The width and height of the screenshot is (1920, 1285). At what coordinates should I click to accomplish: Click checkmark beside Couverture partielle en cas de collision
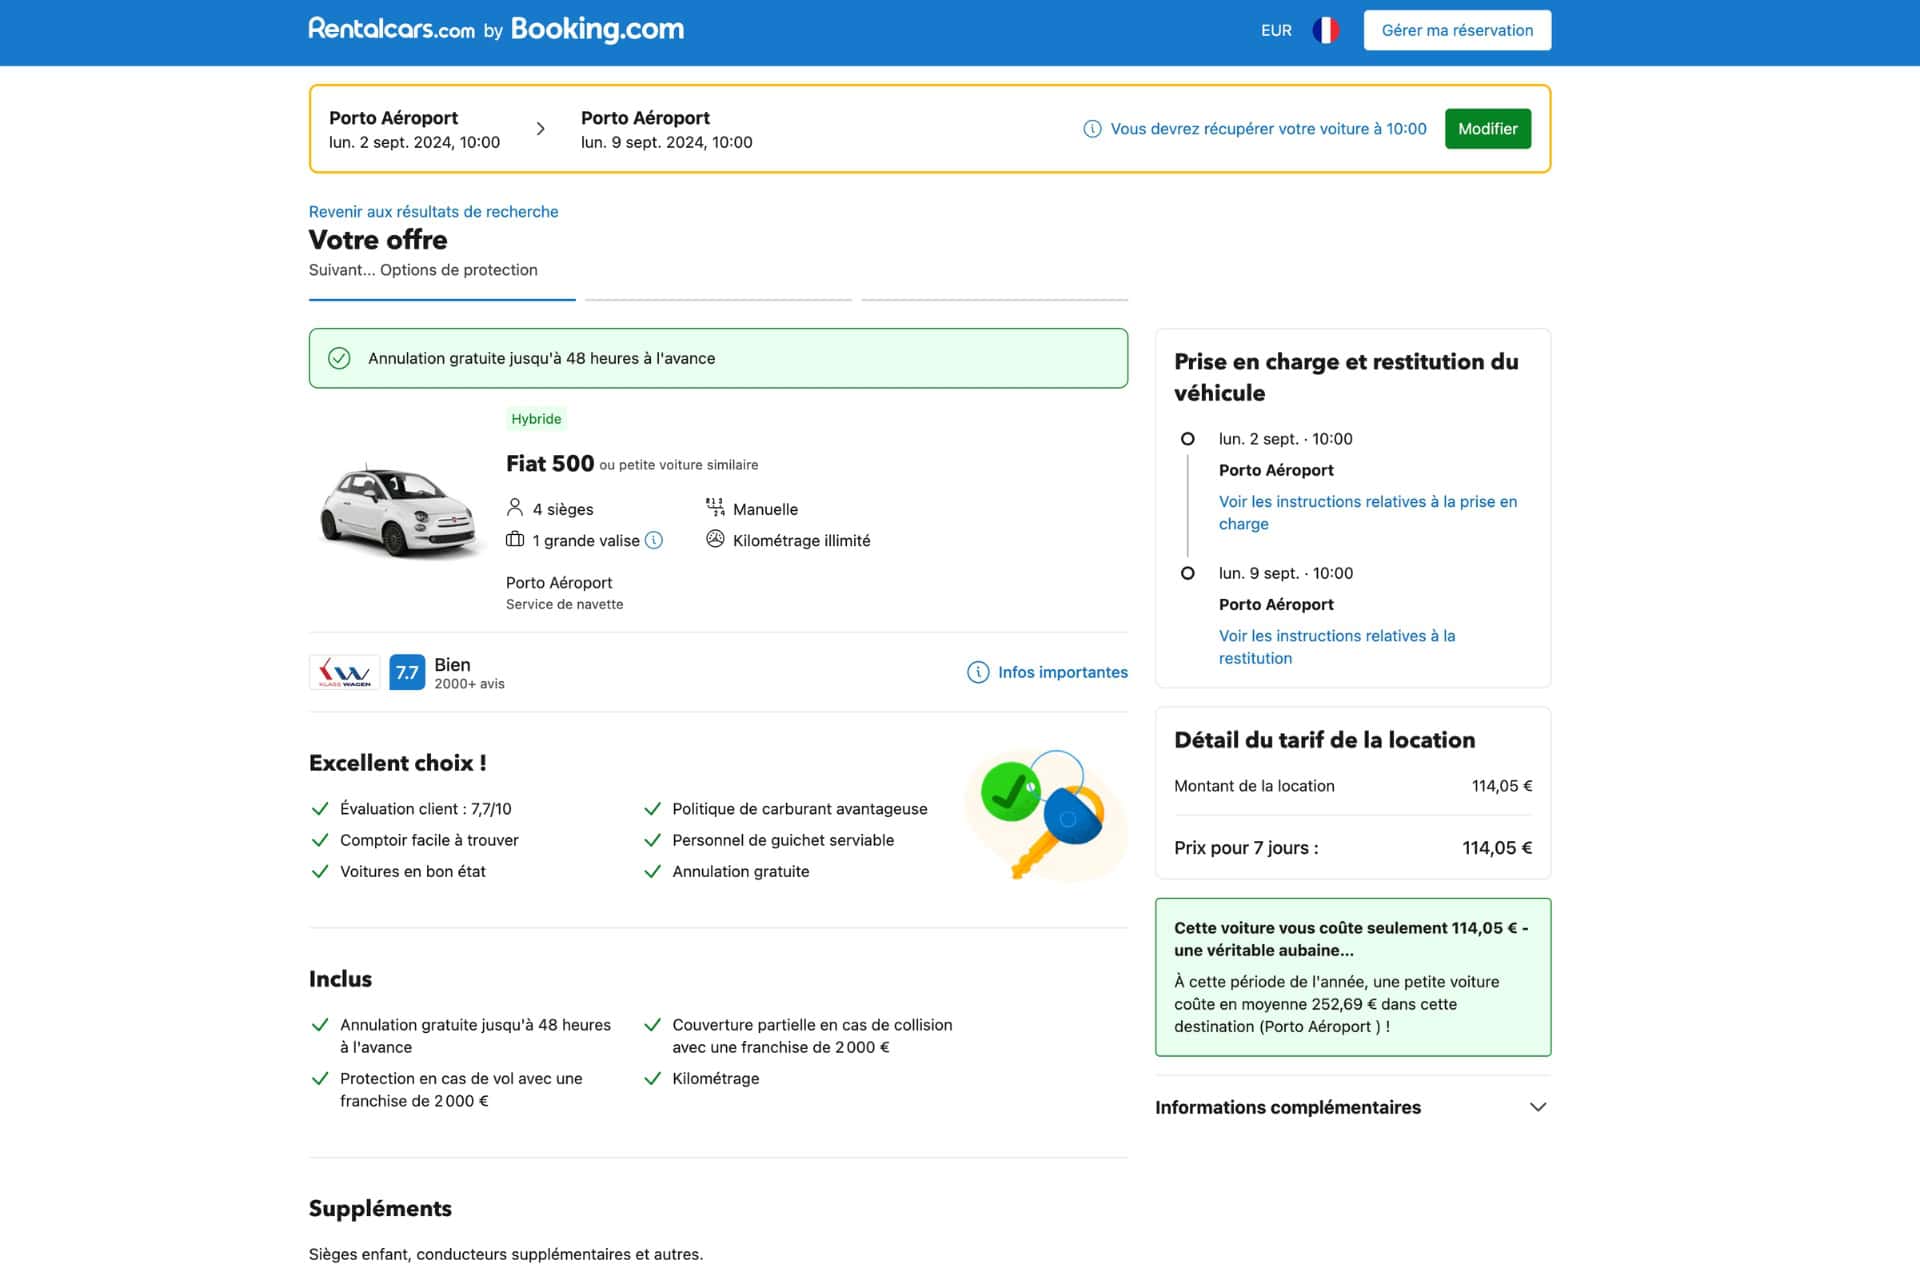[x=653, y=1024]
